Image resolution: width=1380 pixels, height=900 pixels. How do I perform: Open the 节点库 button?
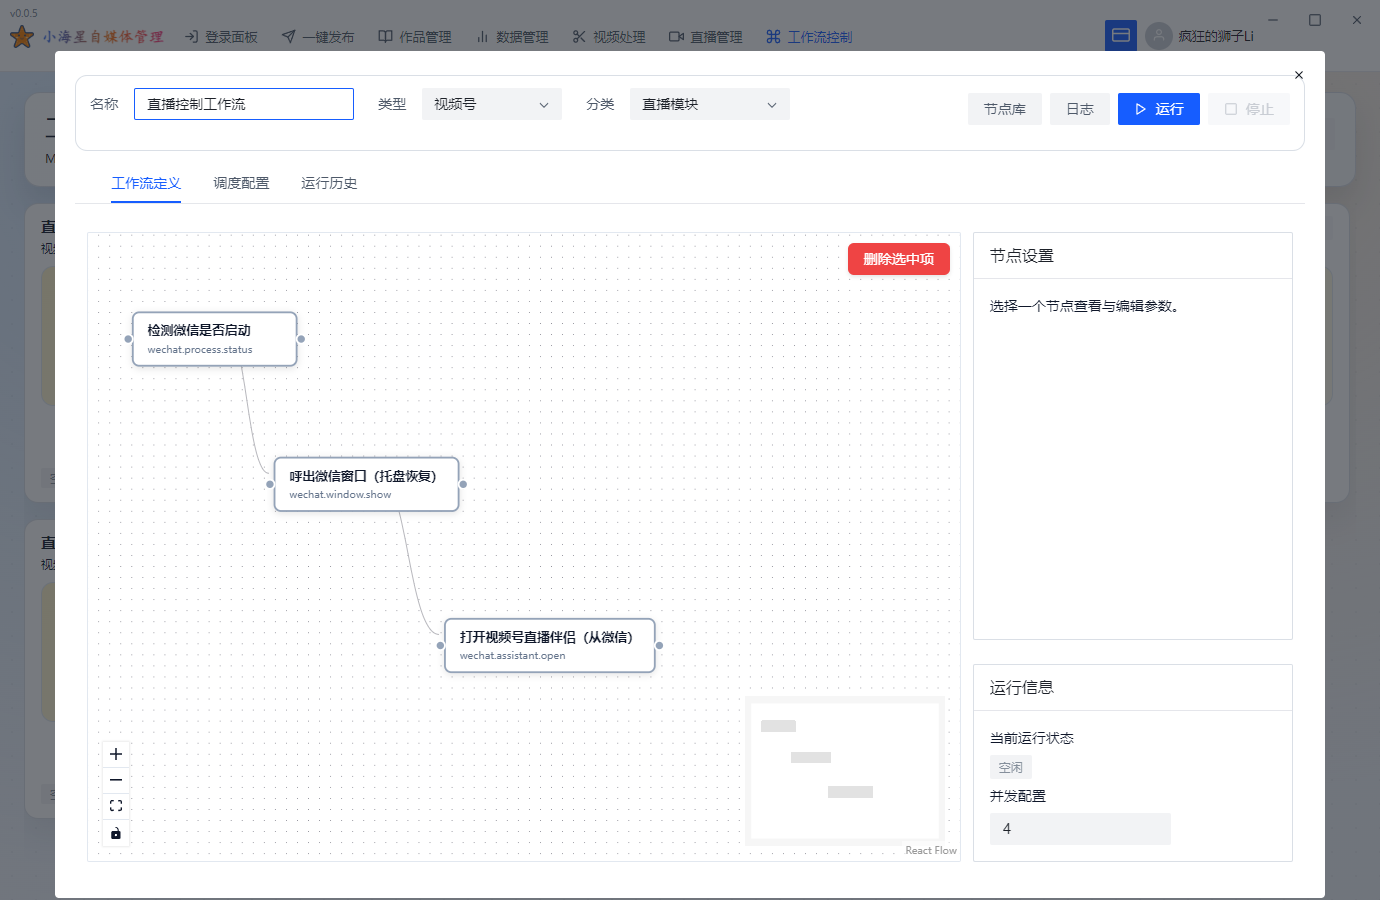pos(1004,109)
